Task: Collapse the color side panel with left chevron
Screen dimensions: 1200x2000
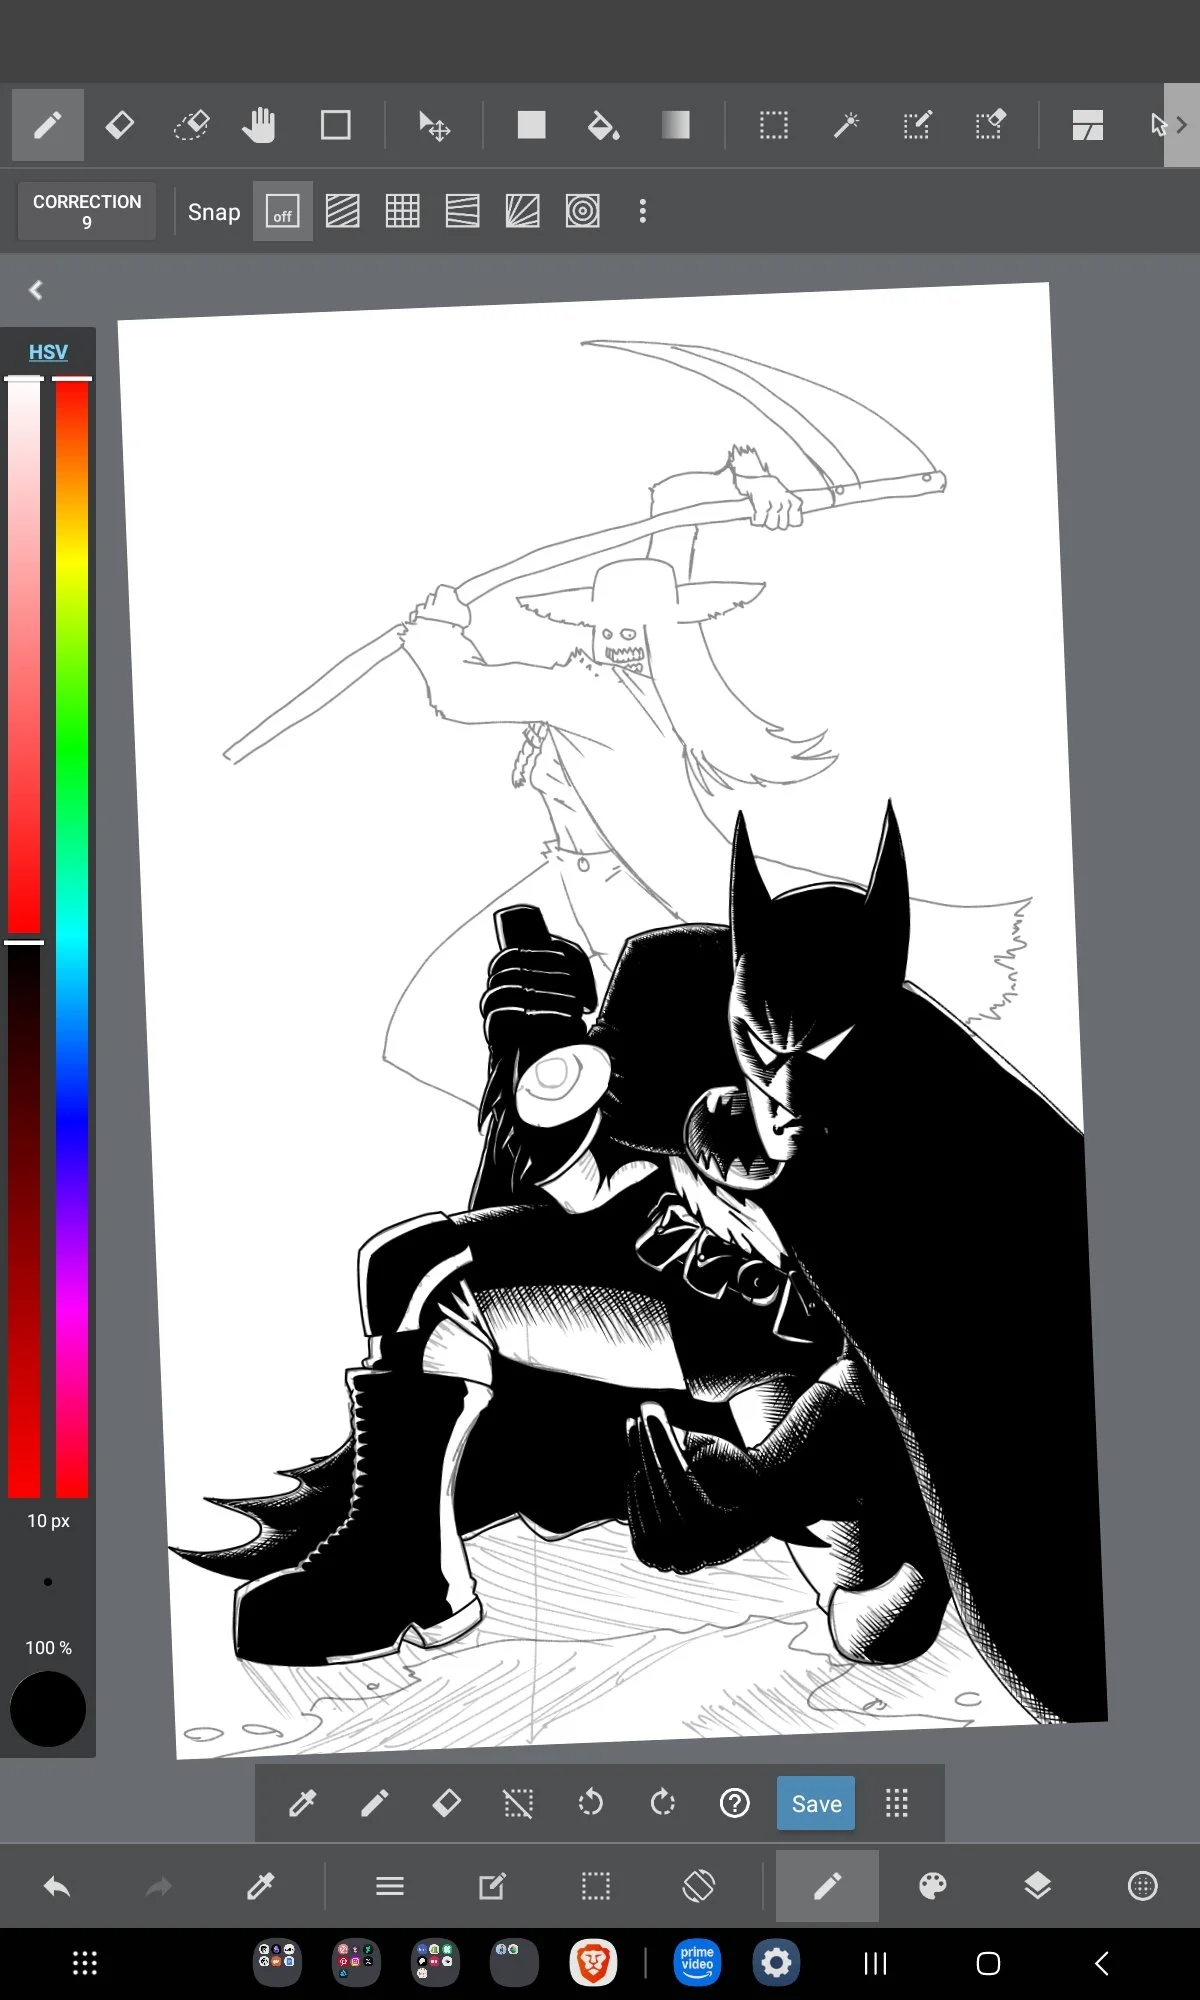Action: pos(36,290)
